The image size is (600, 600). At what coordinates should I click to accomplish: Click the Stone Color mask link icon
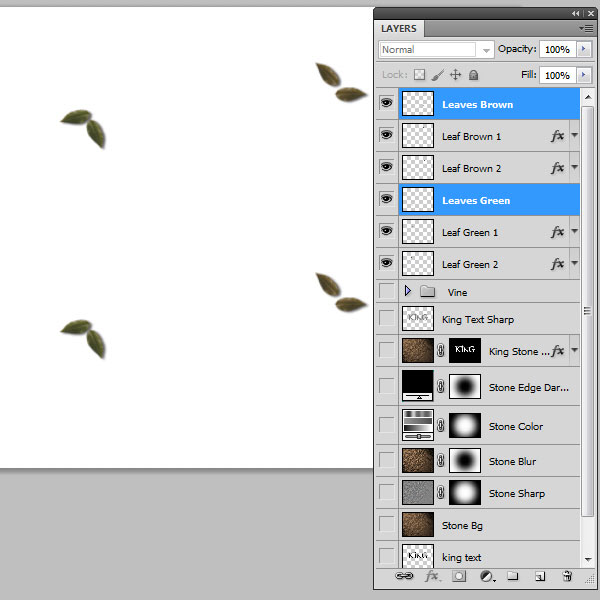tap(440, 425)
